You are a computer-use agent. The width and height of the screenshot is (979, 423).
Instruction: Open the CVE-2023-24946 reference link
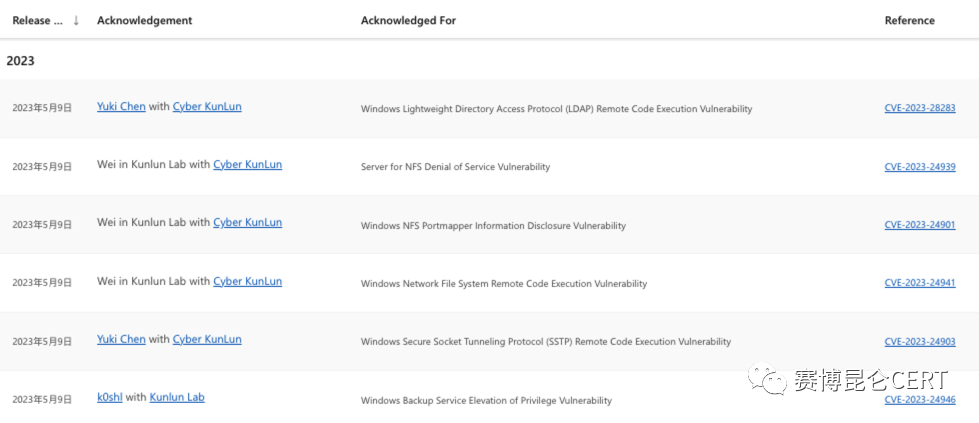point(919,399)
